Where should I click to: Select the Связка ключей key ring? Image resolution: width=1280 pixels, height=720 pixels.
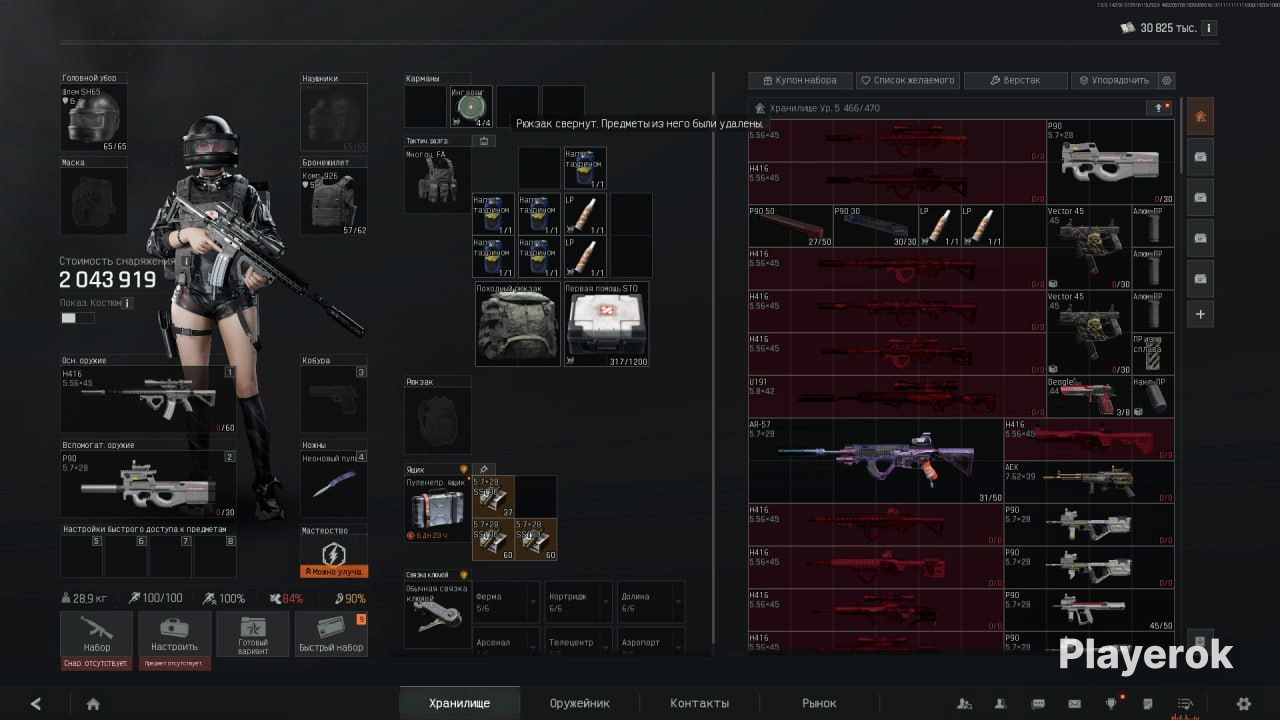pos(436,615)
